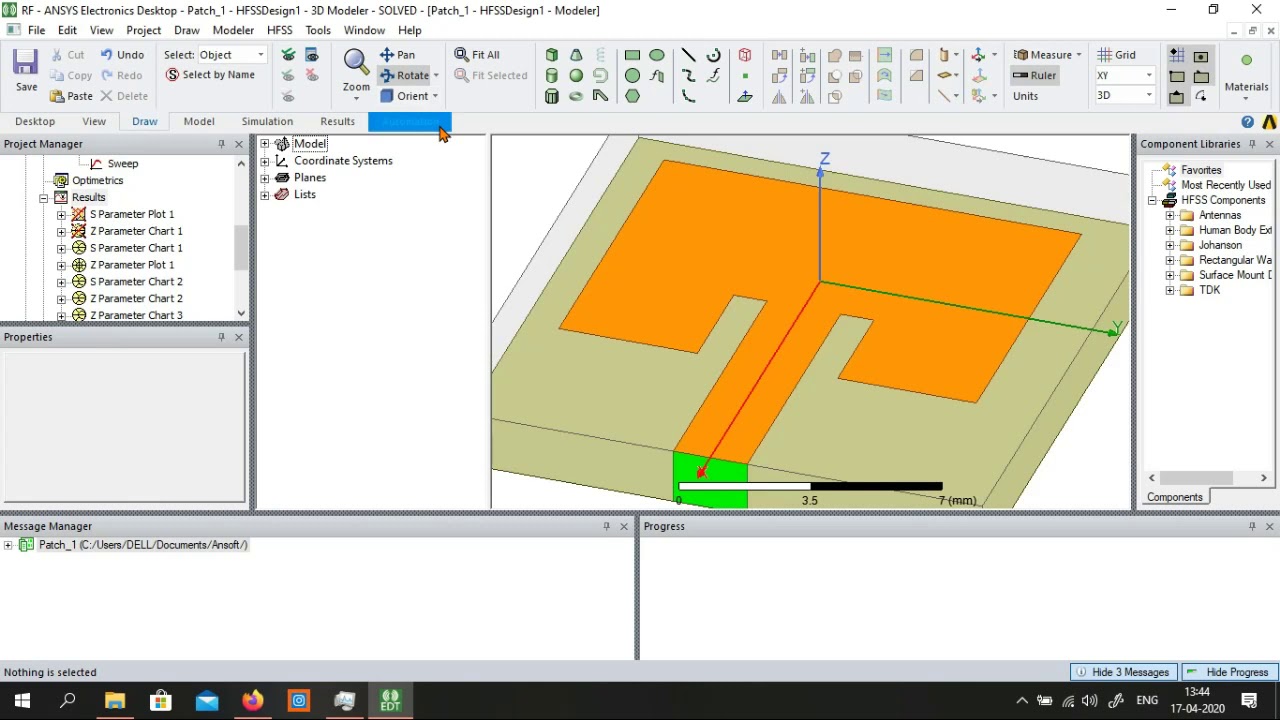Draw a regular polyhedron primitive

click(x=552, y=96)
